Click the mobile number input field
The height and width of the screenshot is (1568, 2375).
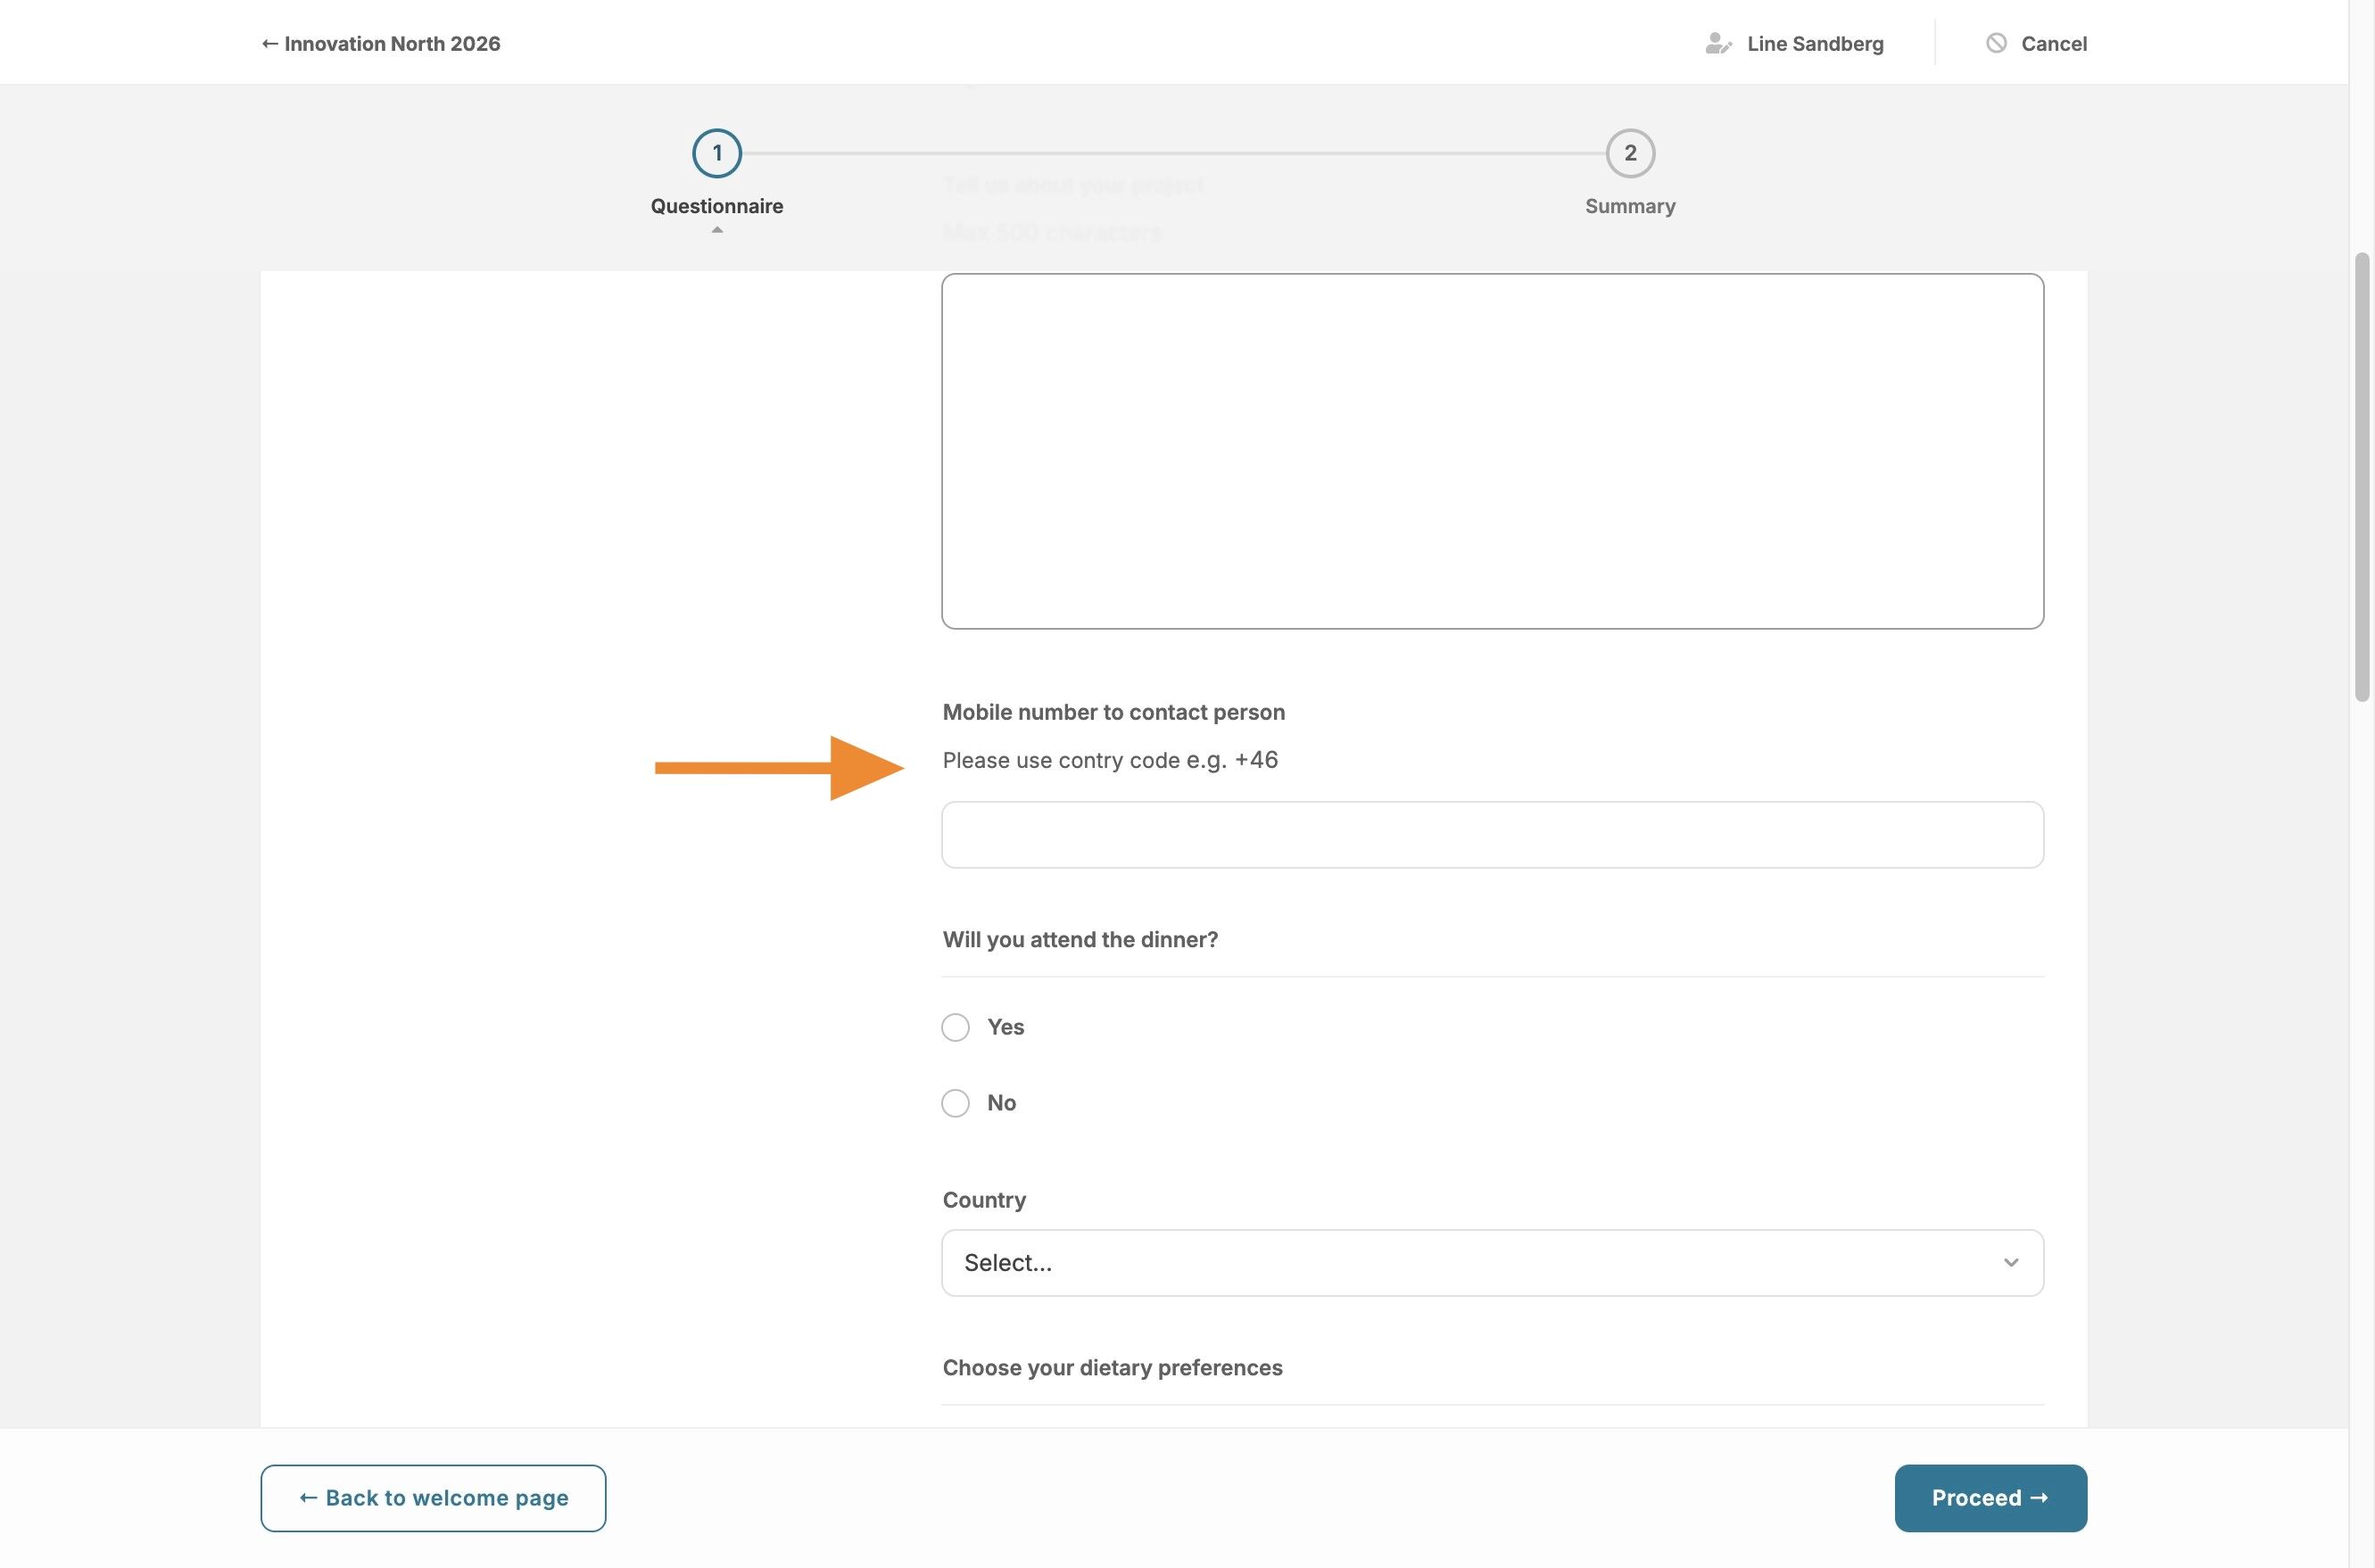pyautogui.click(x=1491, y=834)
